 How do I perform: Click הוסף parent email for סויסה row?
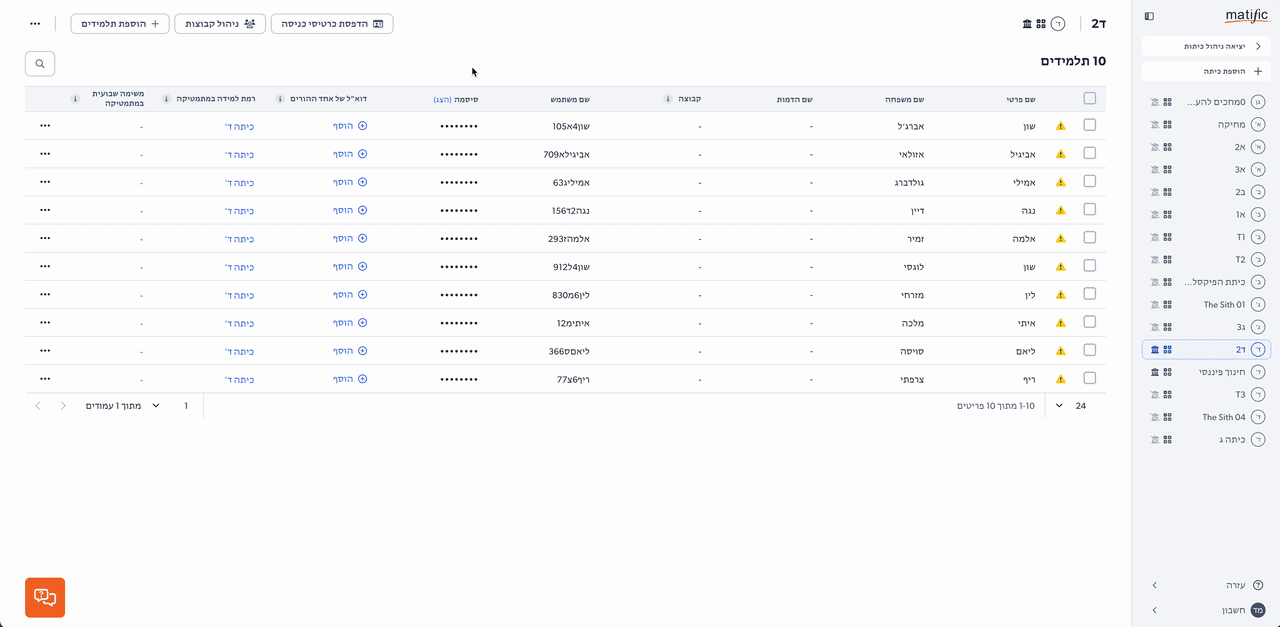point(350,351)
